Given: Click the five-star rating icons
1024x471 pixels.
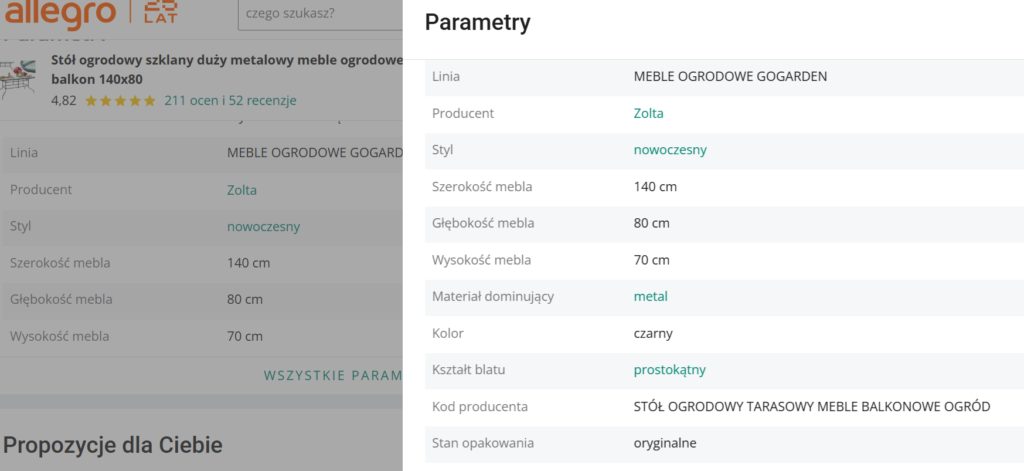Looking at the screenshot, I should pos(120,101).
